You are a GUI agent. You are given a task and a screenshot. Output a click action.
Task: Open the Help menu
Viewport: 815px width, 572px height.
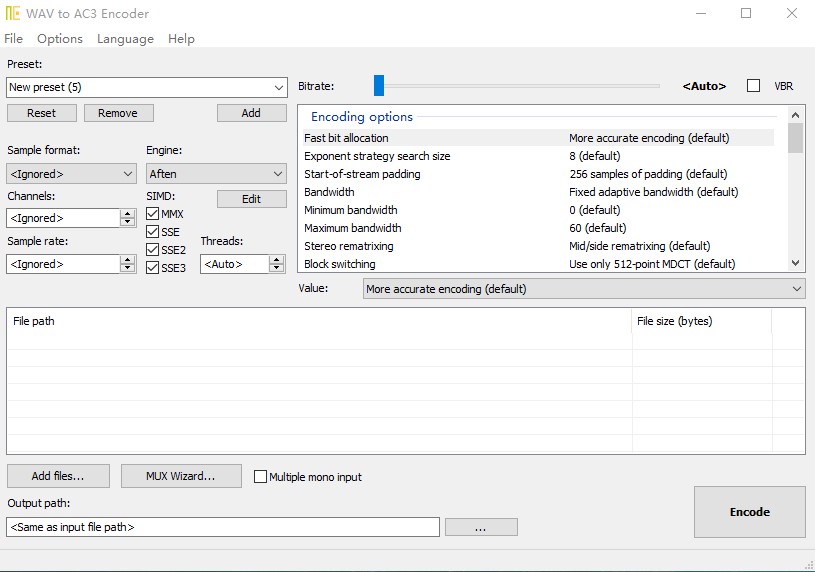(181, 38)
